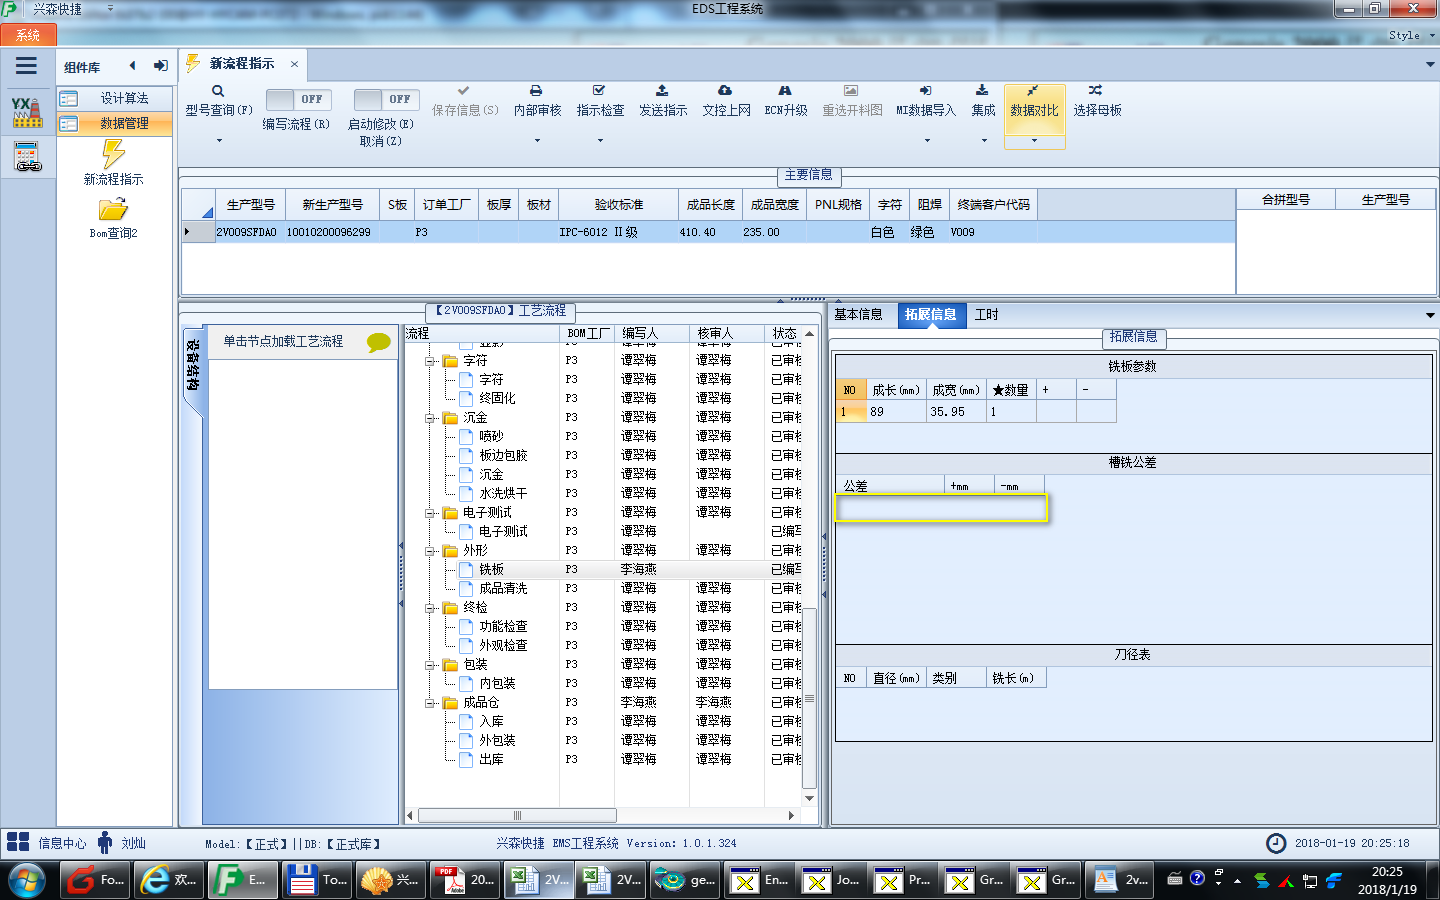The width and height of the screenshot is (1440, 900).
Task: Open Bom查询2 folder icon
Action: [113, 209]
